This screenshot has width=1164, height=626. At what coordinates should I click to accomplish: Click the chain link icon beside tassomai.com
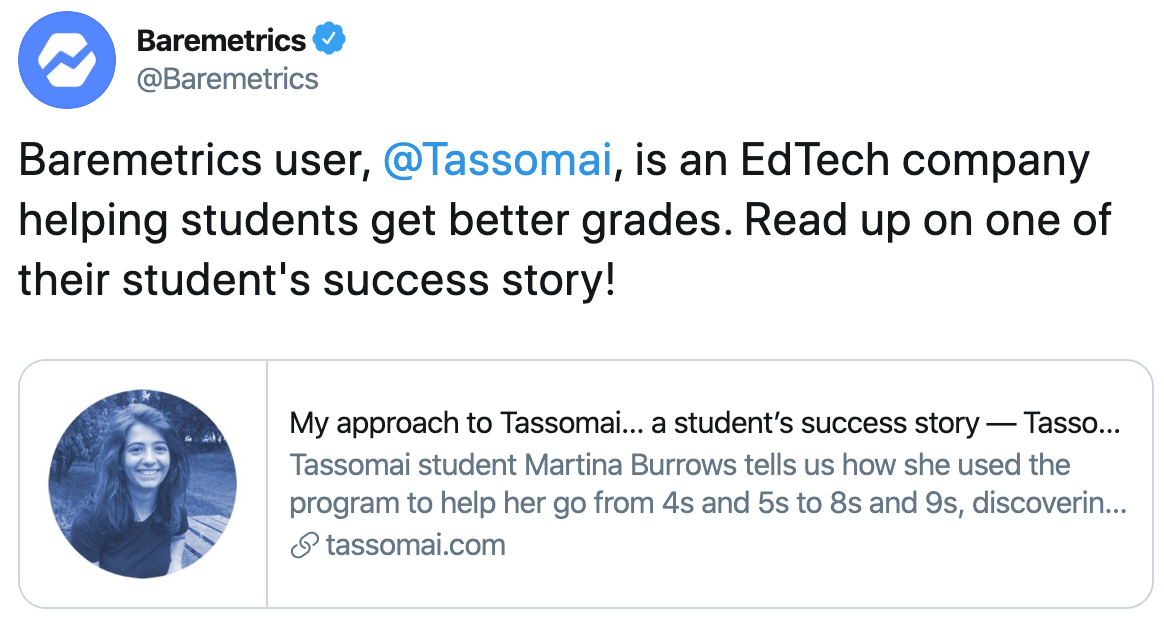coord(303,546)
